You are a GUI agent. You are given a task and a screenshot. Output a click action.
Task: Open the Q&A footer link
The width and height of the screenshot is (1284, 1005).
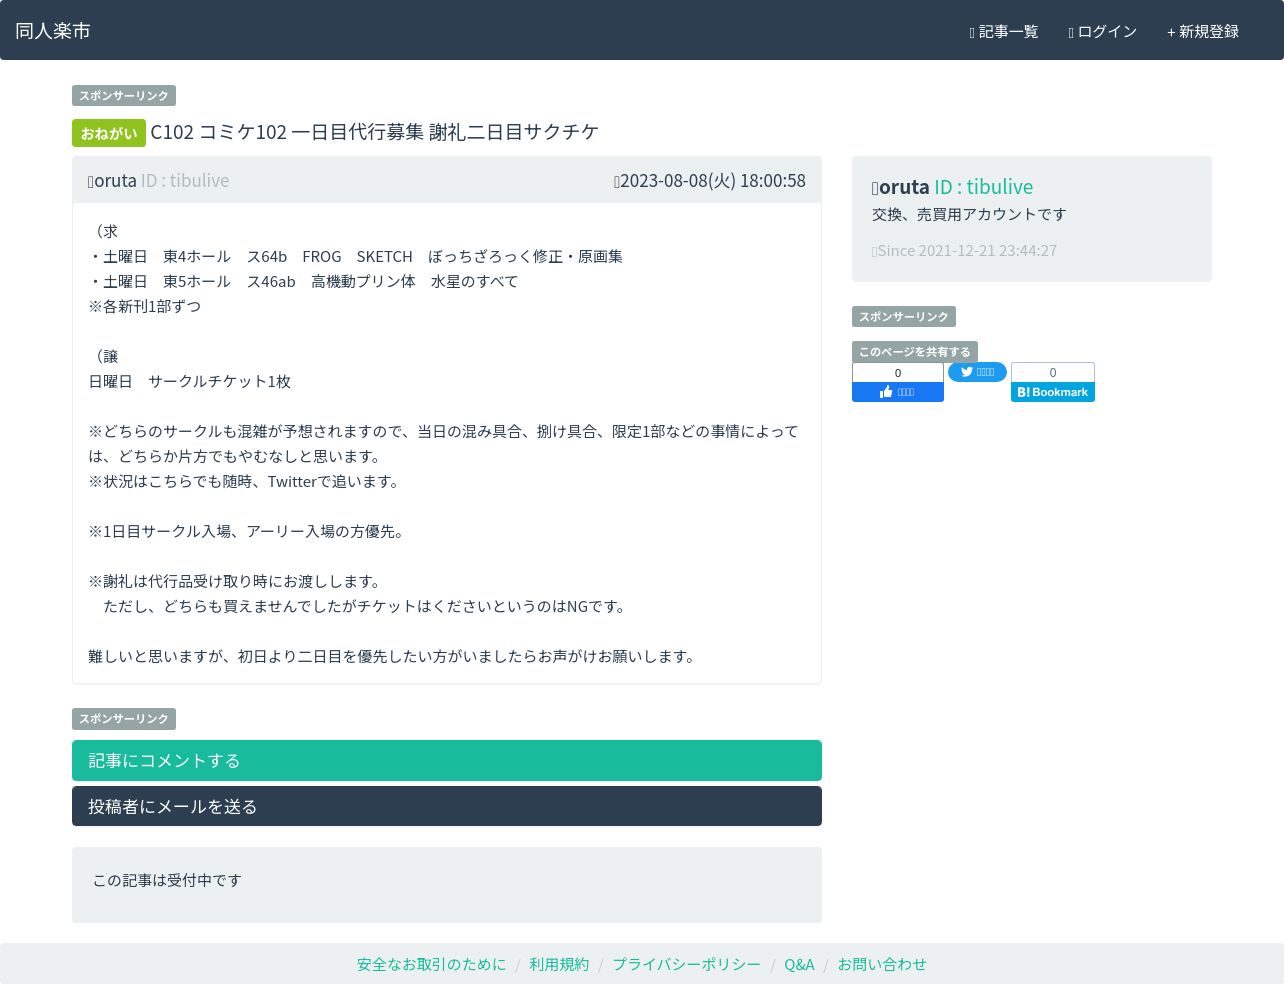point(799,965)
